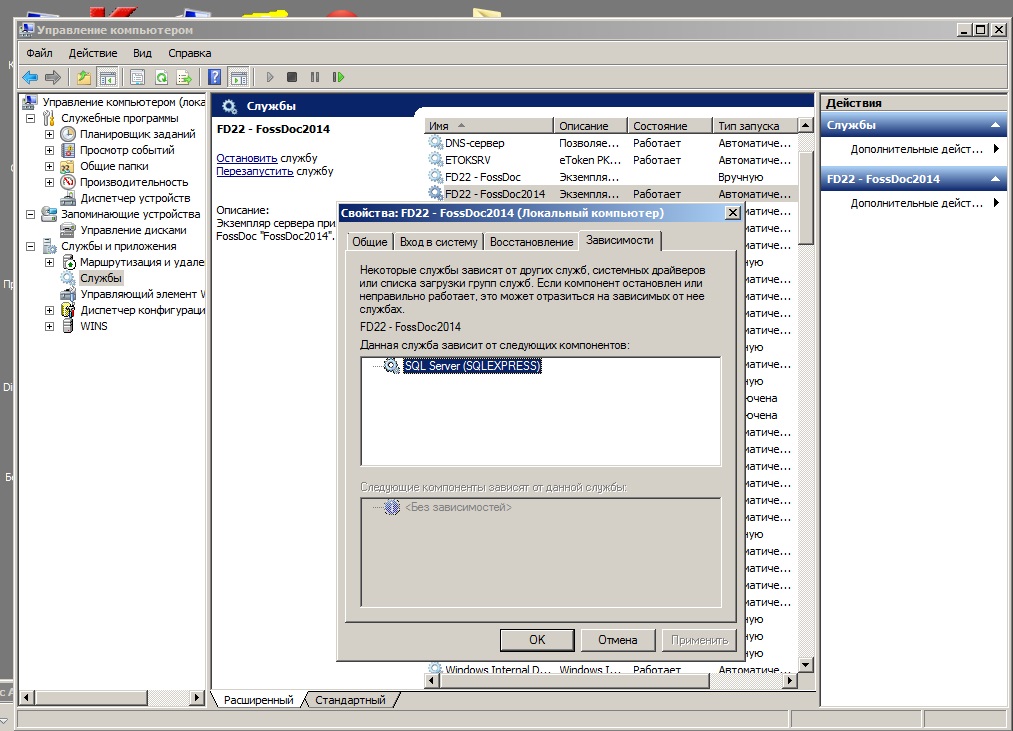This screenshot has height=731, width=1013.
Task: Click the Pause service icon
Action: [315, 77]
